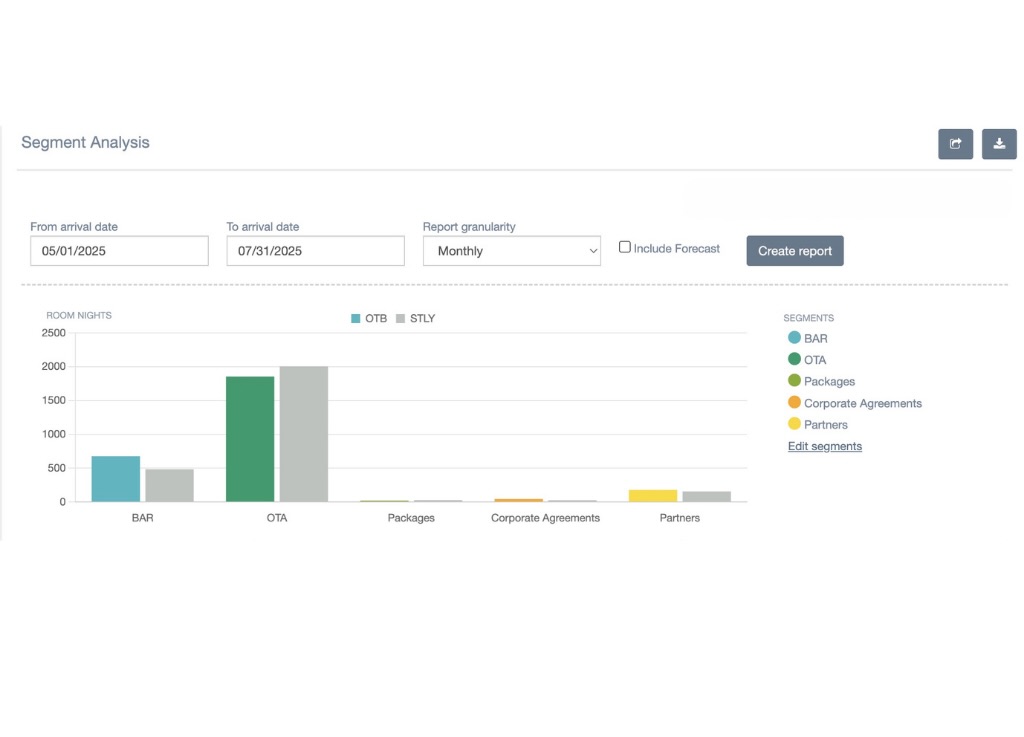
Task: Click the BAR STLY gray bar
Action: pos(169,485)
